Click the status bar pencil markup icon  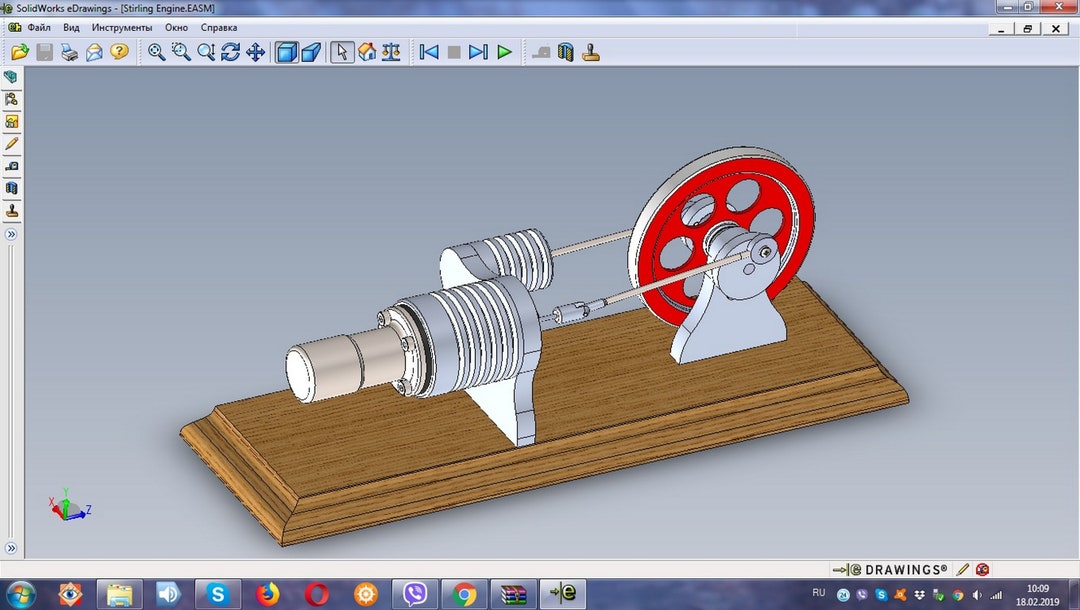tap(963, 569)
